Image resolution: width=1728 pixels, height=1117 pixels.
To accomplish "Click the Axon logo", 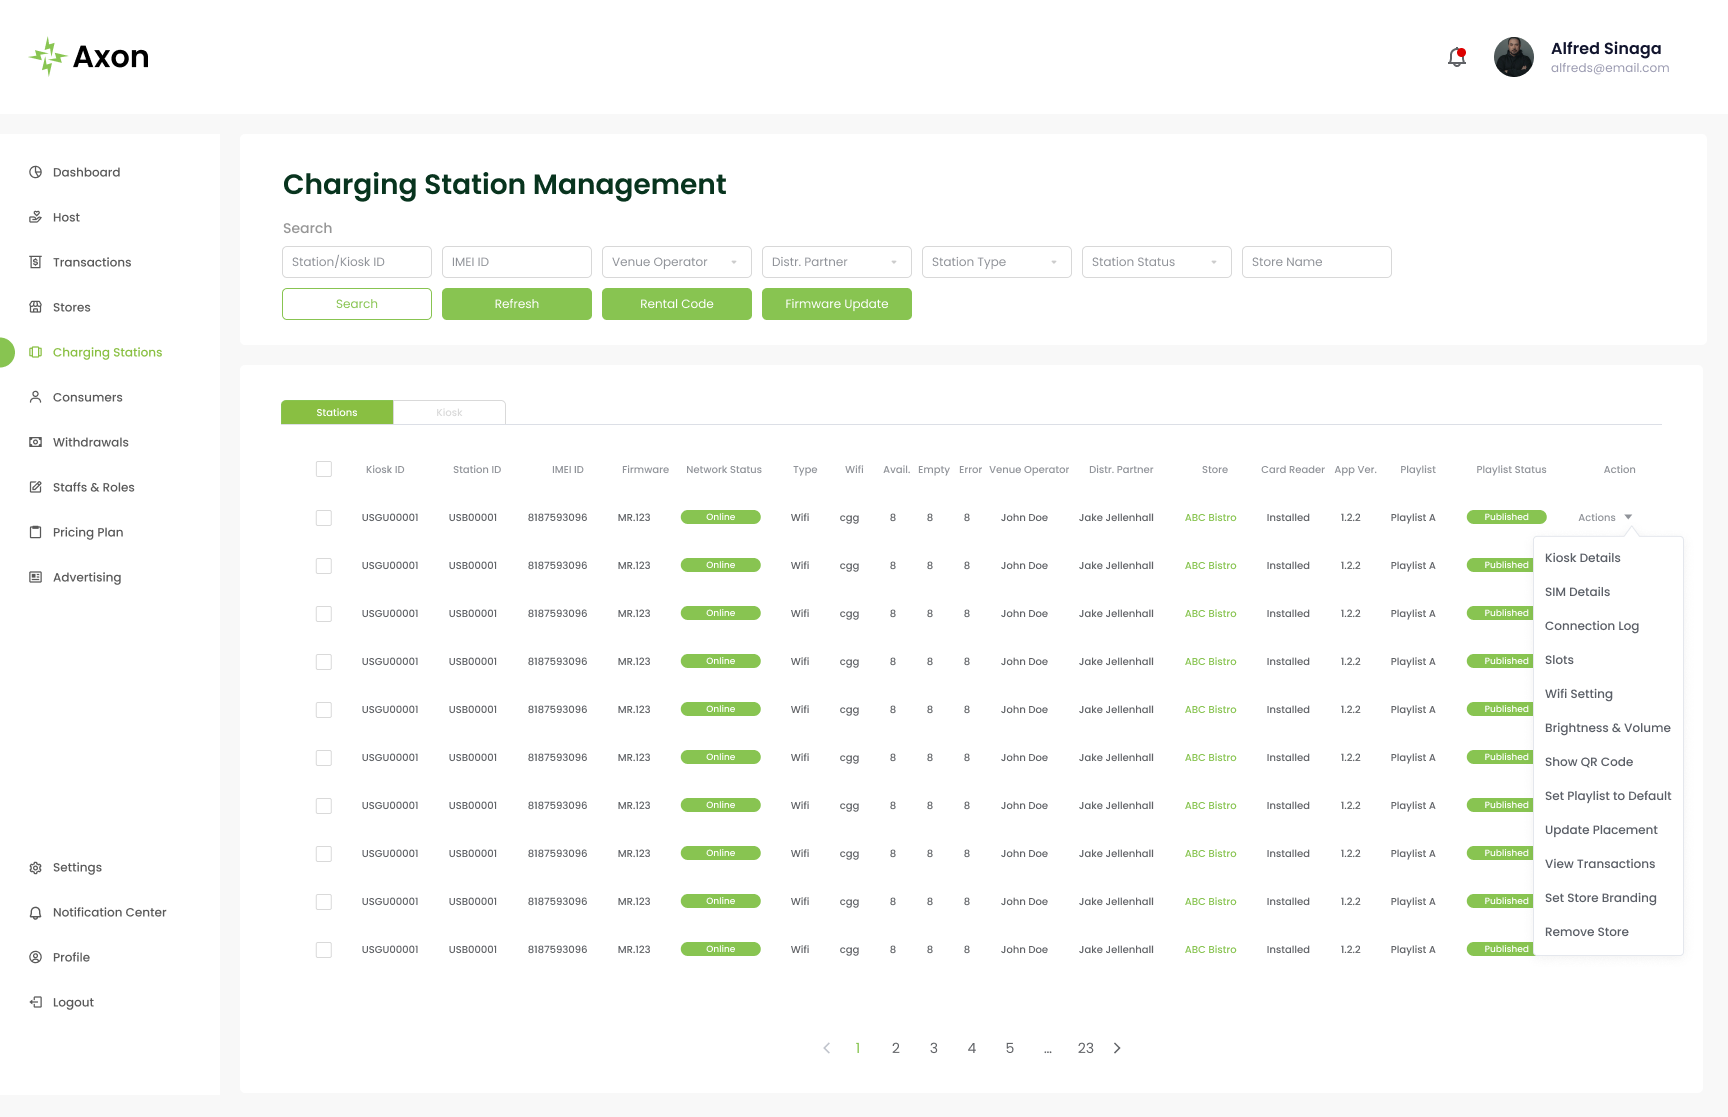I will (x=89, y=57).
